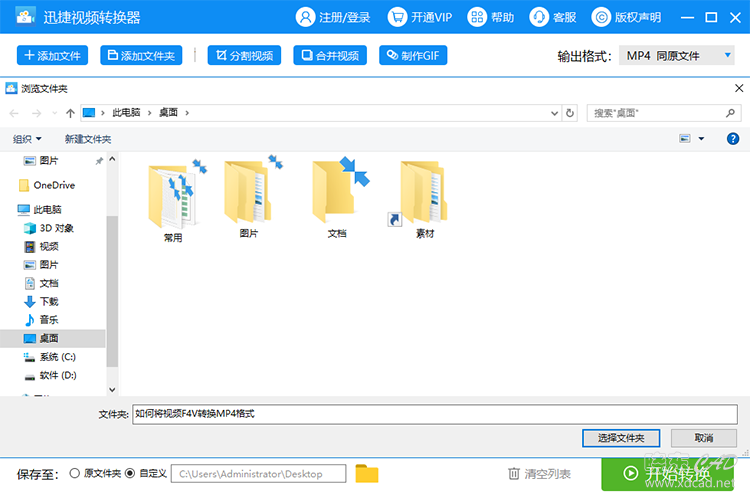Open the view options dropdown arrow

(701, 139)
